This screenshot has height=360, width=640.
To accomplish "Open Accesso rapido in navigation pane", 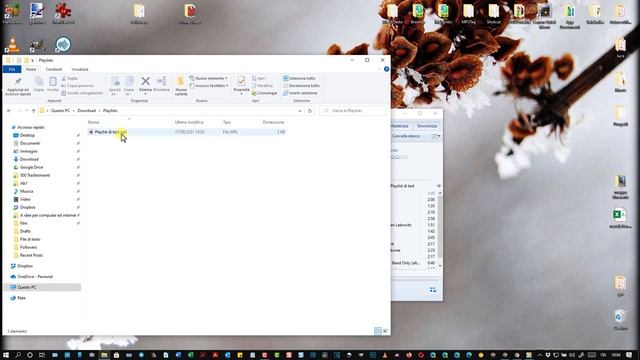I will click(31, 127).
